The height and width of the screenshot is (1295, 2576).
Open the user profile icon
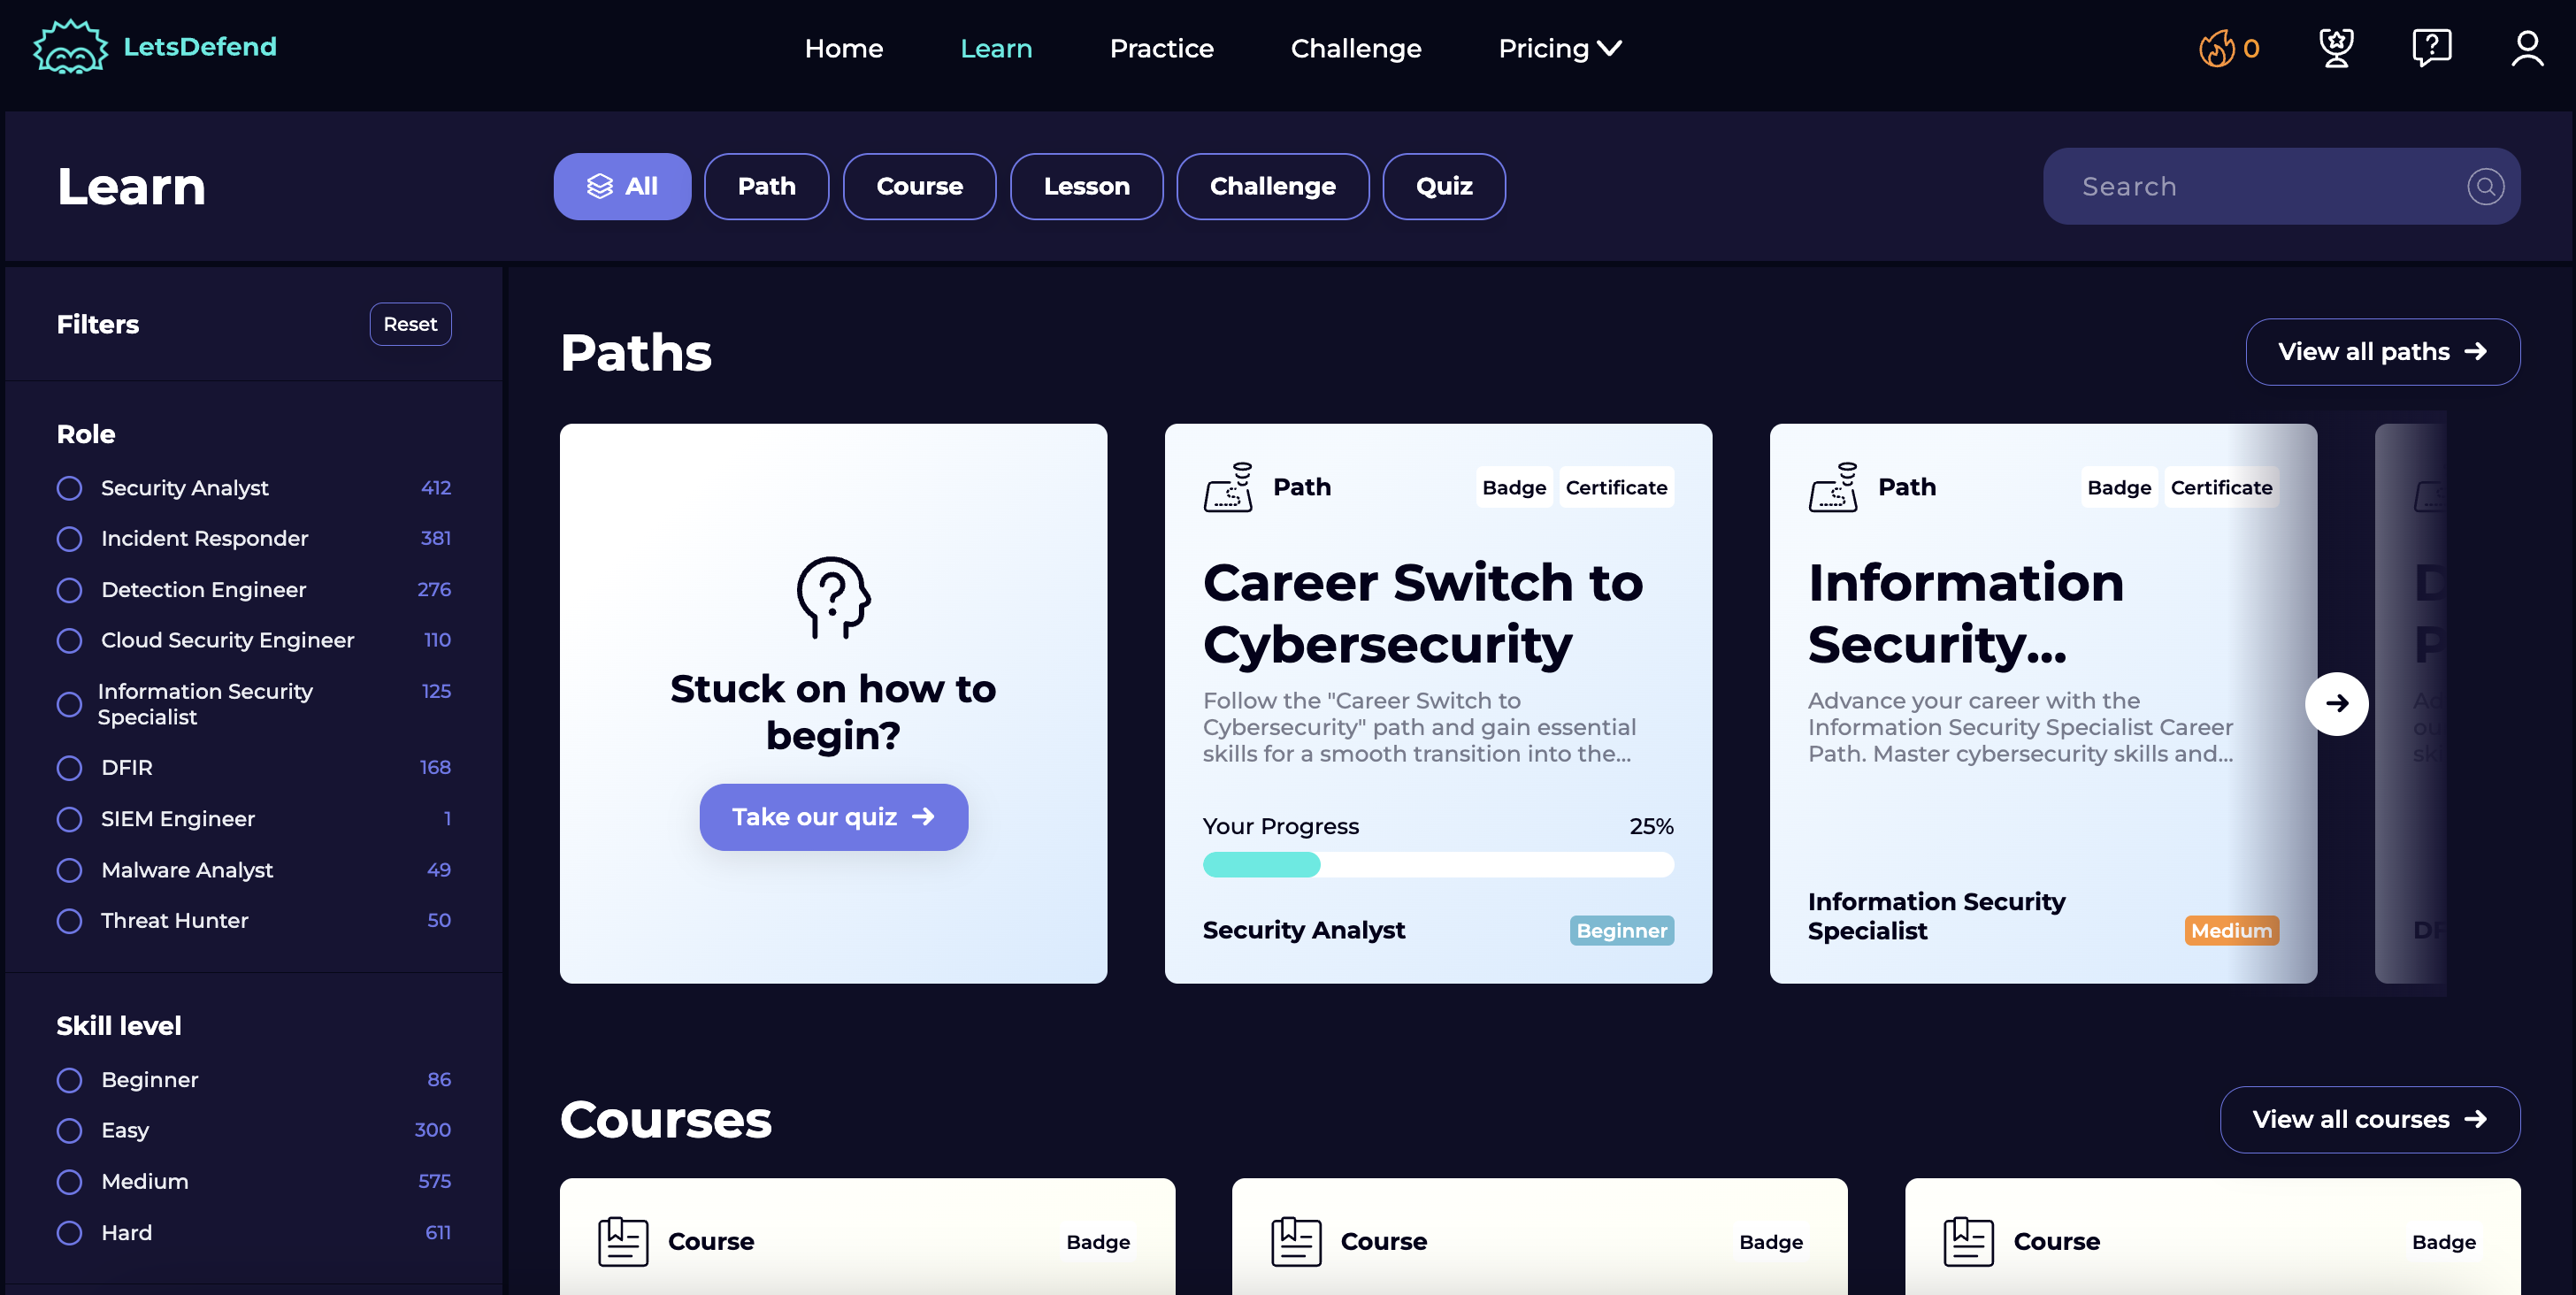tap(2527, 48)
